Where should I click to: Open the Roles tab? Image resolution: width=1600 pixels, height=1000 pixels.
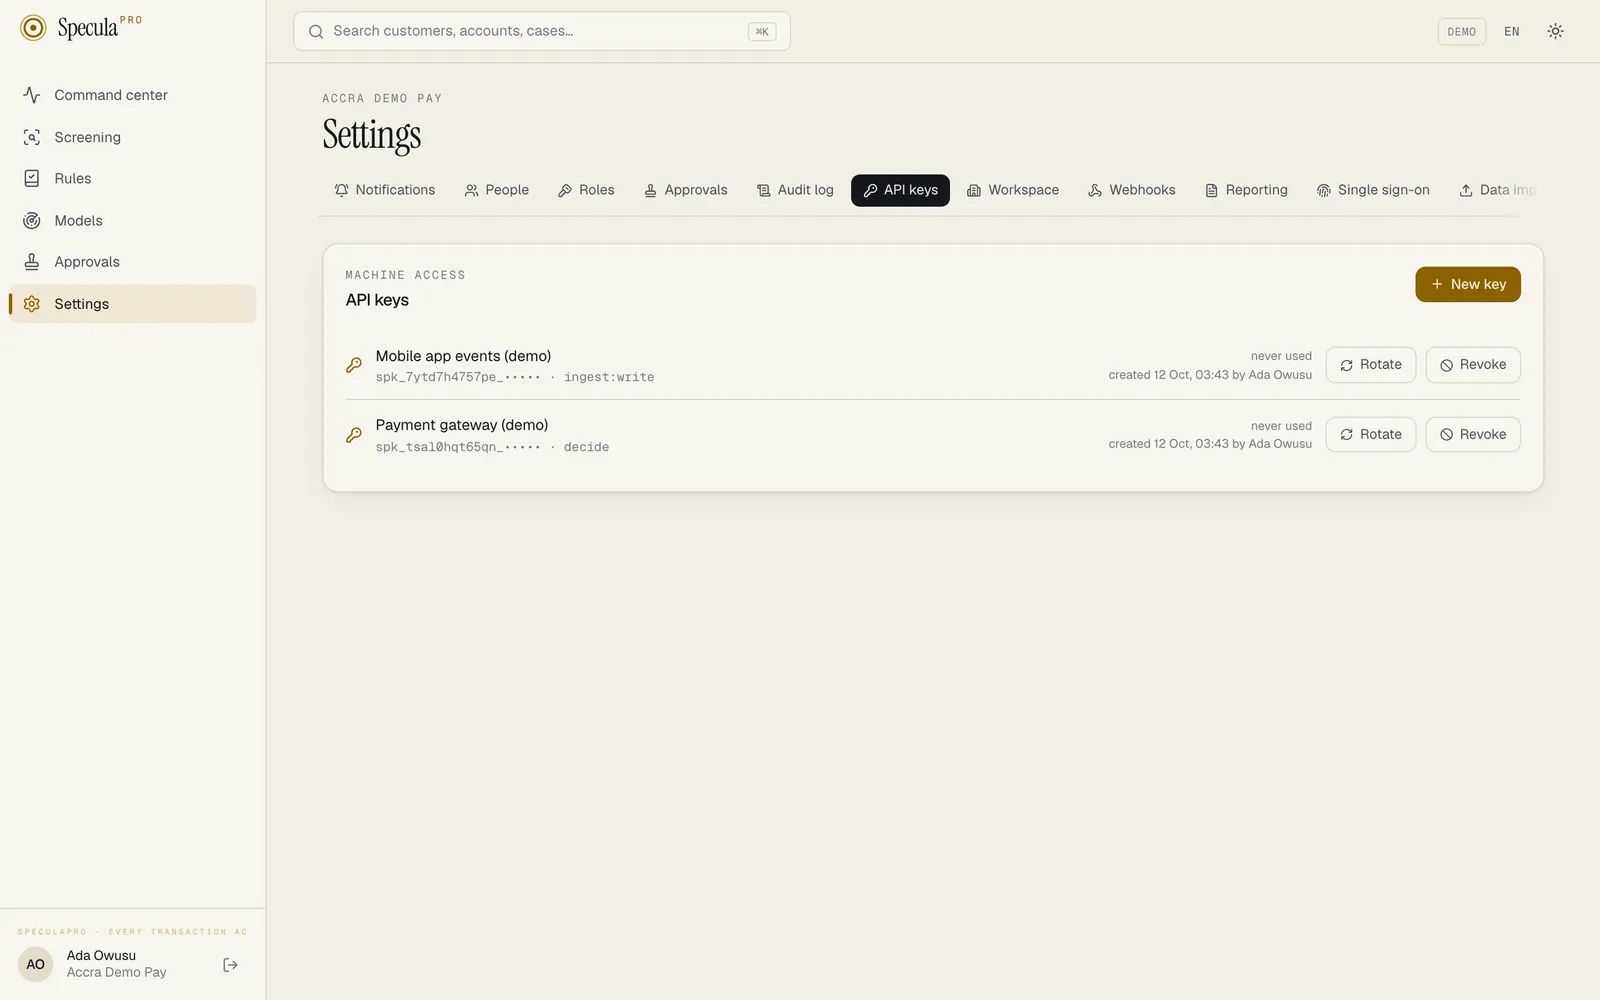click(x=586, y=190)
